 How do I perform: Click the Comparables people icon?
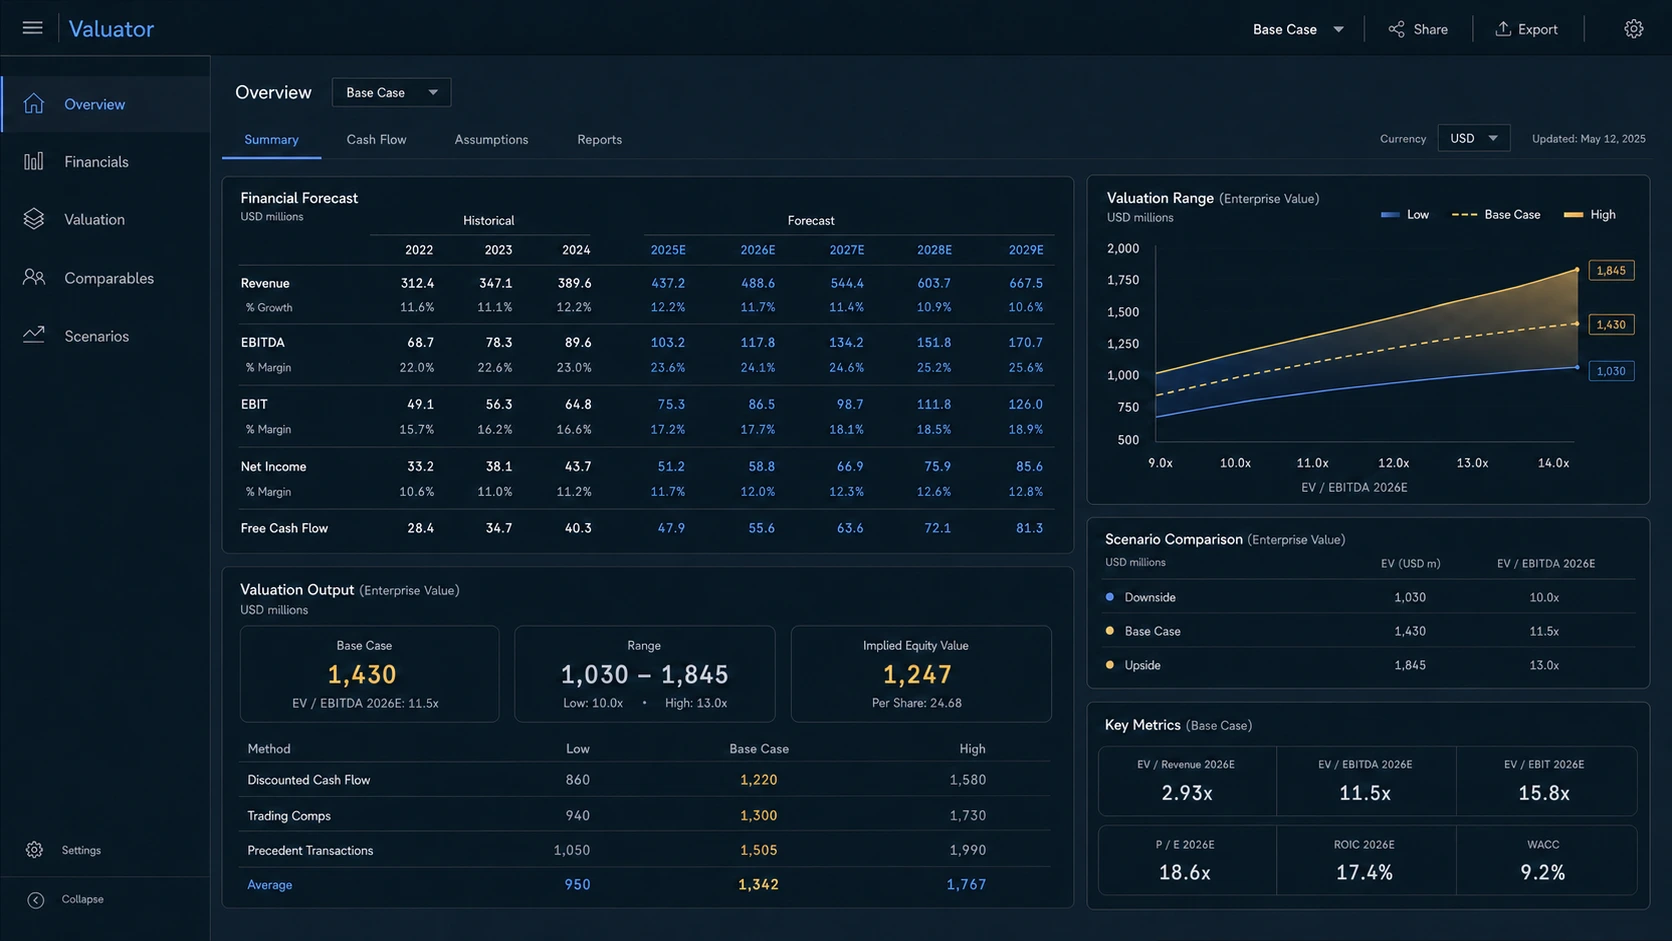point(34,277)
